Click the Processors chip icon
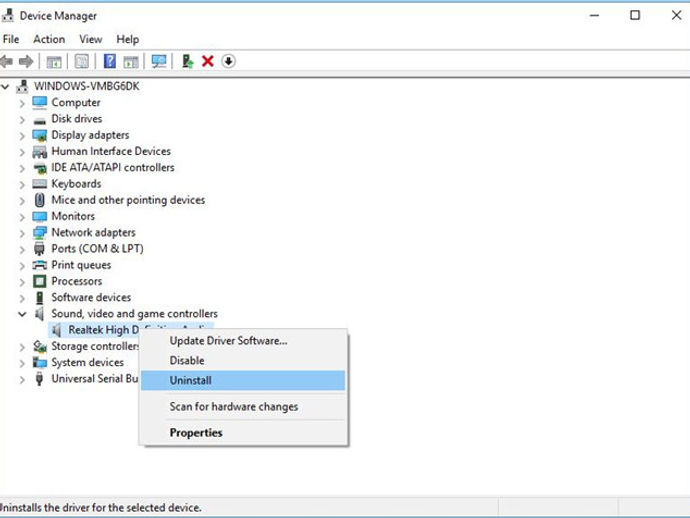The width and height of the screenshot is (690, 518). pos(40,281)
